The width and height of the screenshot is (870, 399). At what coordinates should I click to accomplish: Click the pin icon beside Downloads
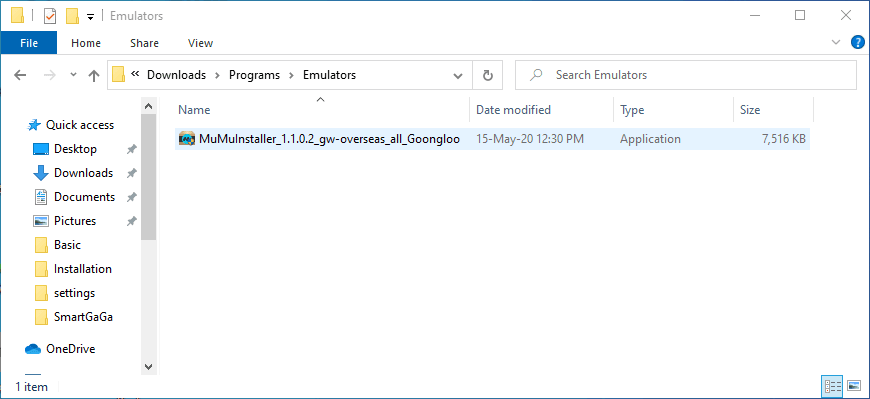pos(131,173)
